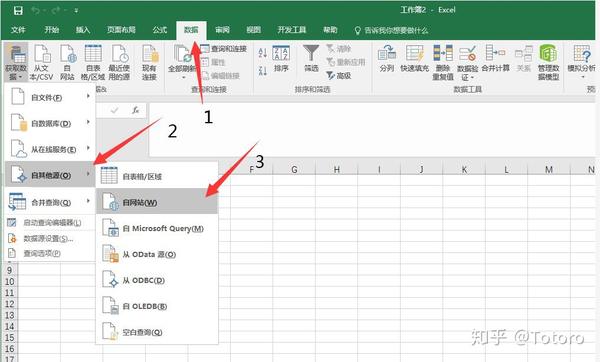Choose 自 OLEDB(B) submenu item

pos(157,306)
